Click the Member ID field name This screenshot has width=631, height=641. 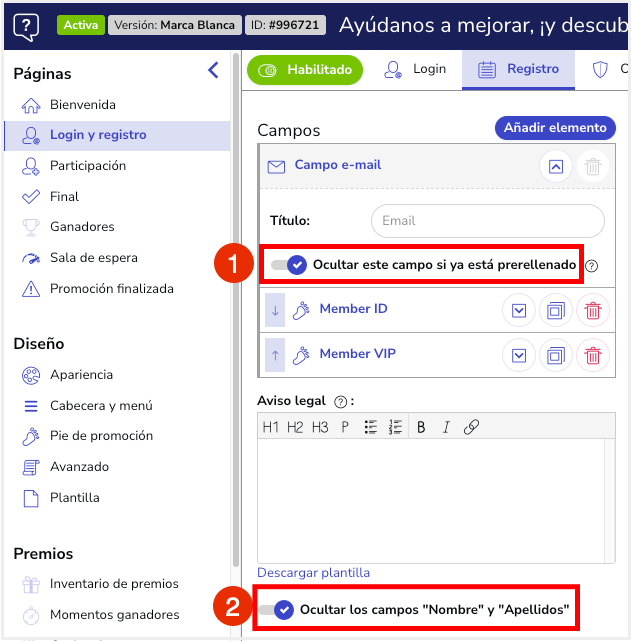[x=354, y=309]
